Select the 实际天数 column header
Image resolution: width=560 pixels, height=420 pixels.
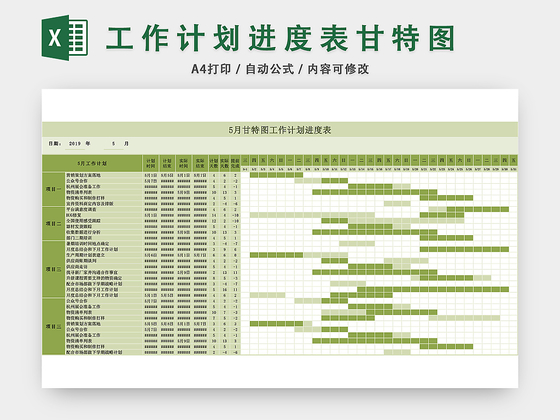(224, 163)
